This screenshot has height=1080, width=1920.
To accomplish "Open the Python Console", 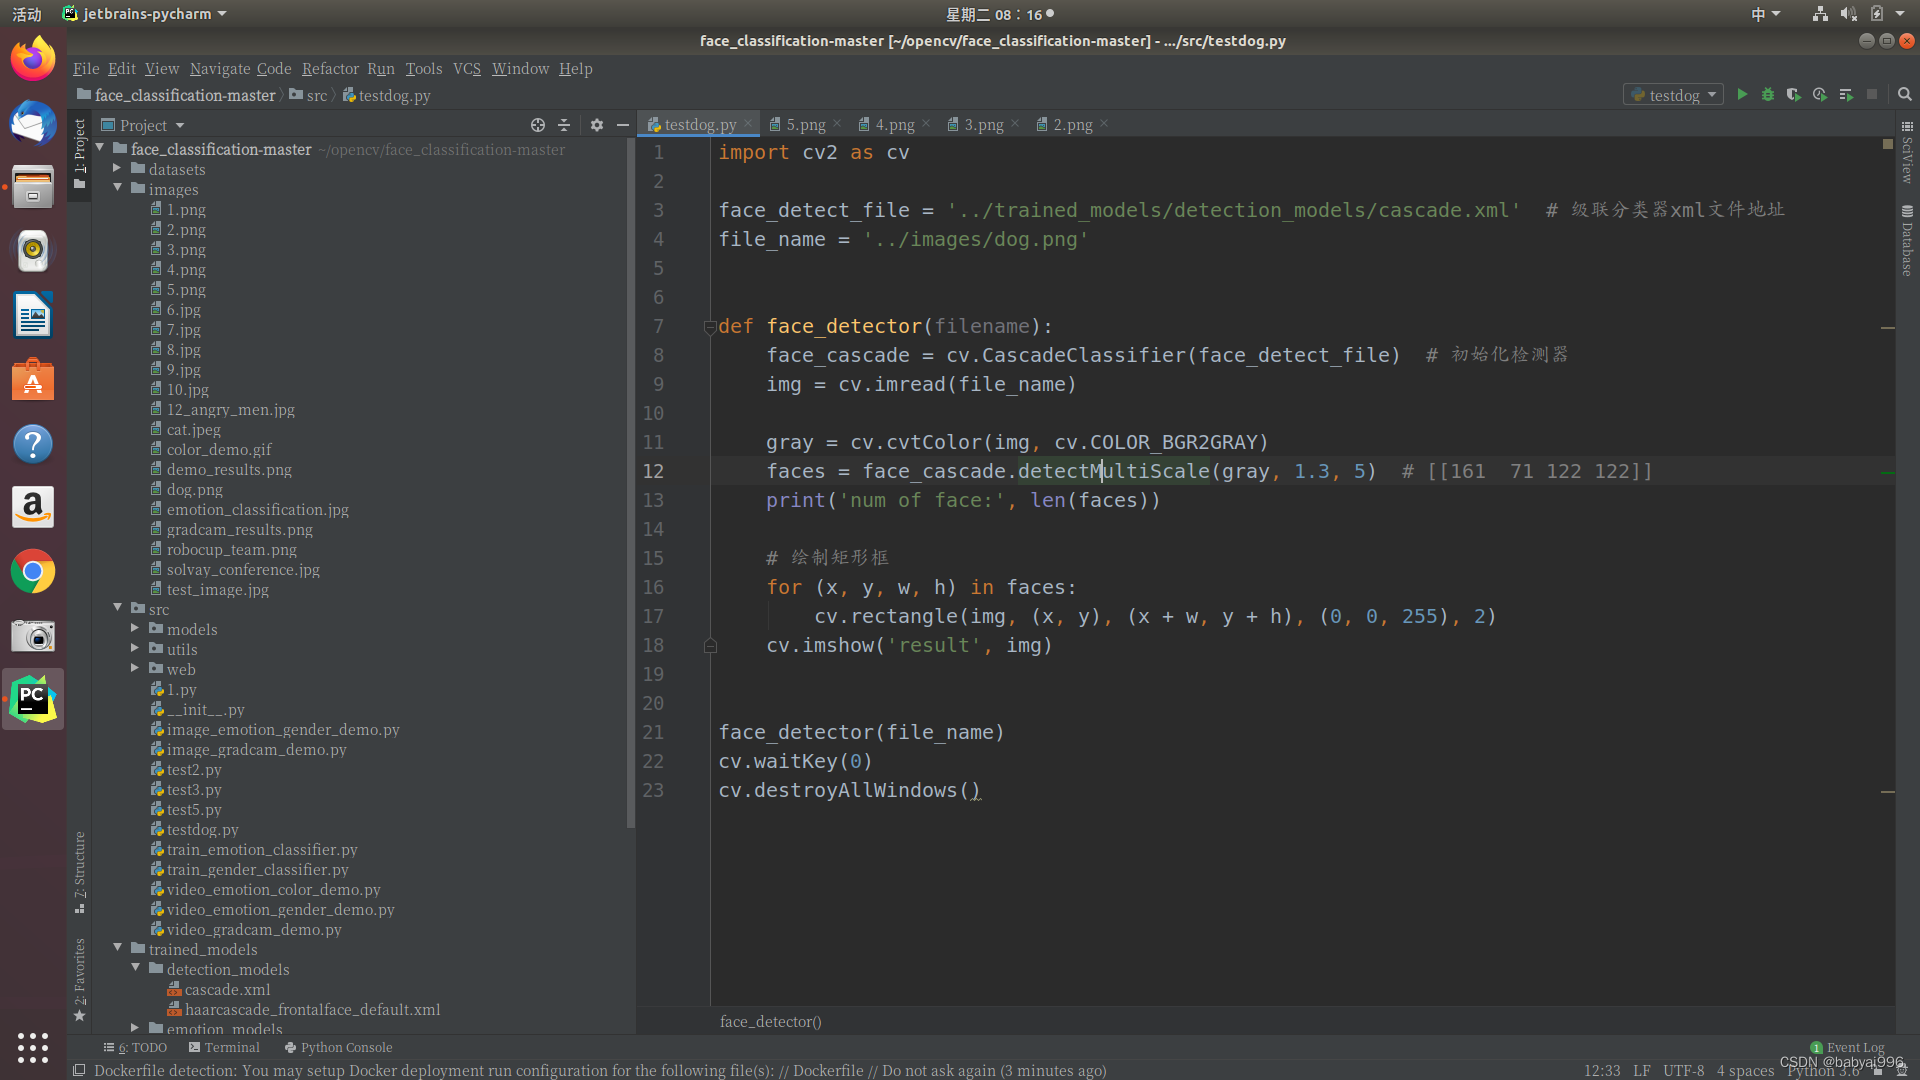I will 338,1047.
